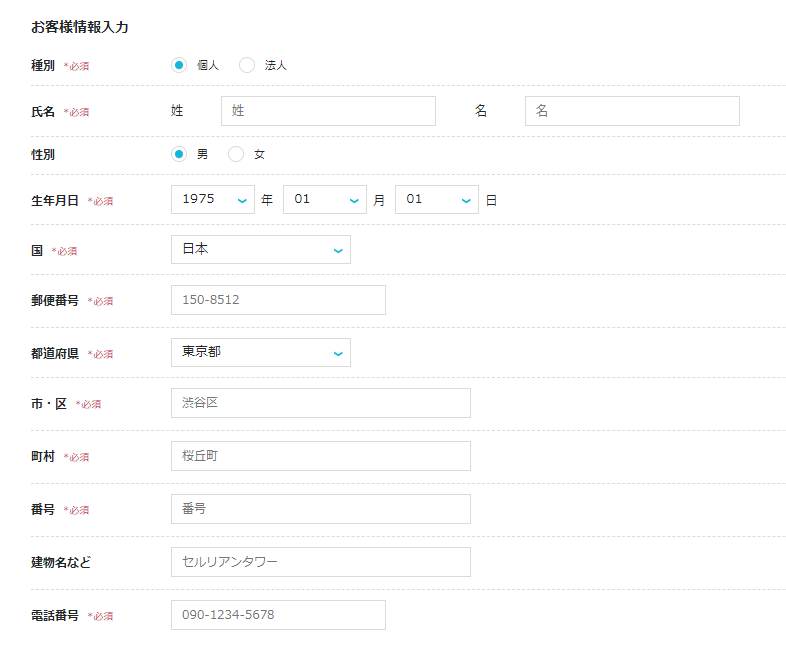
Task: Click the chevron arrow in 日本 selector
Action: tap(338, 251)
